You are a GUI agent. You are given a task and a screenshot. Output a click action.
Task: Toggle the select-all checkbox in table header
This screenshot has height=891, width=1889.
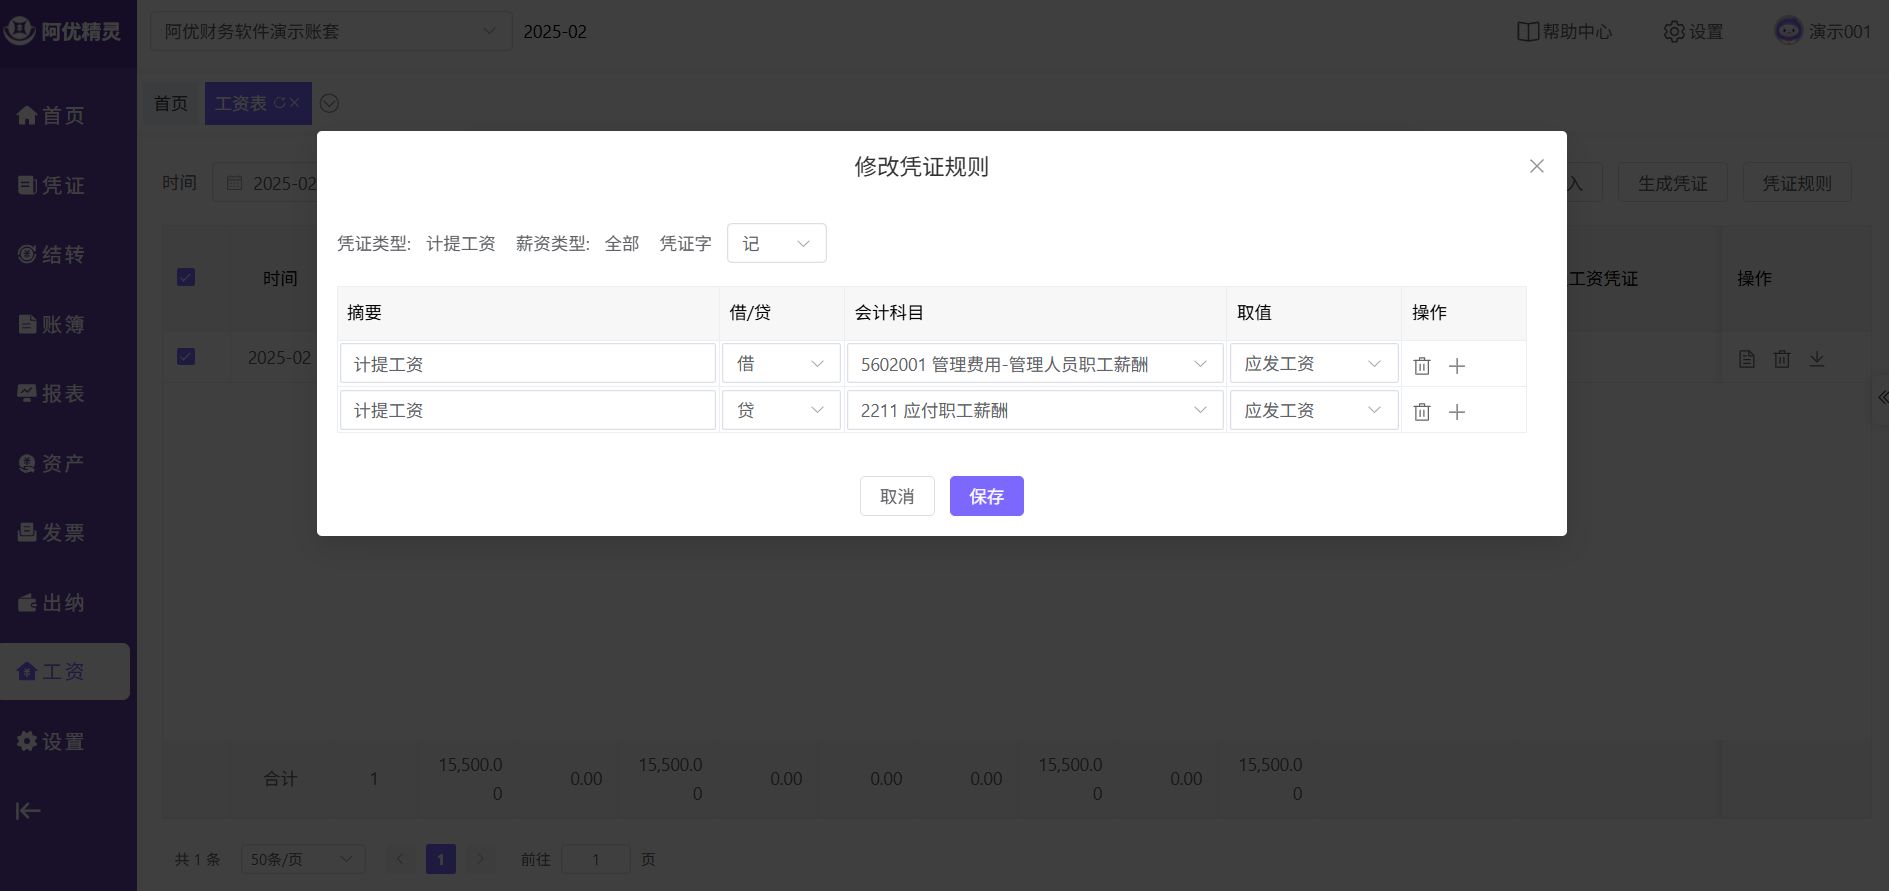[186, 278]
